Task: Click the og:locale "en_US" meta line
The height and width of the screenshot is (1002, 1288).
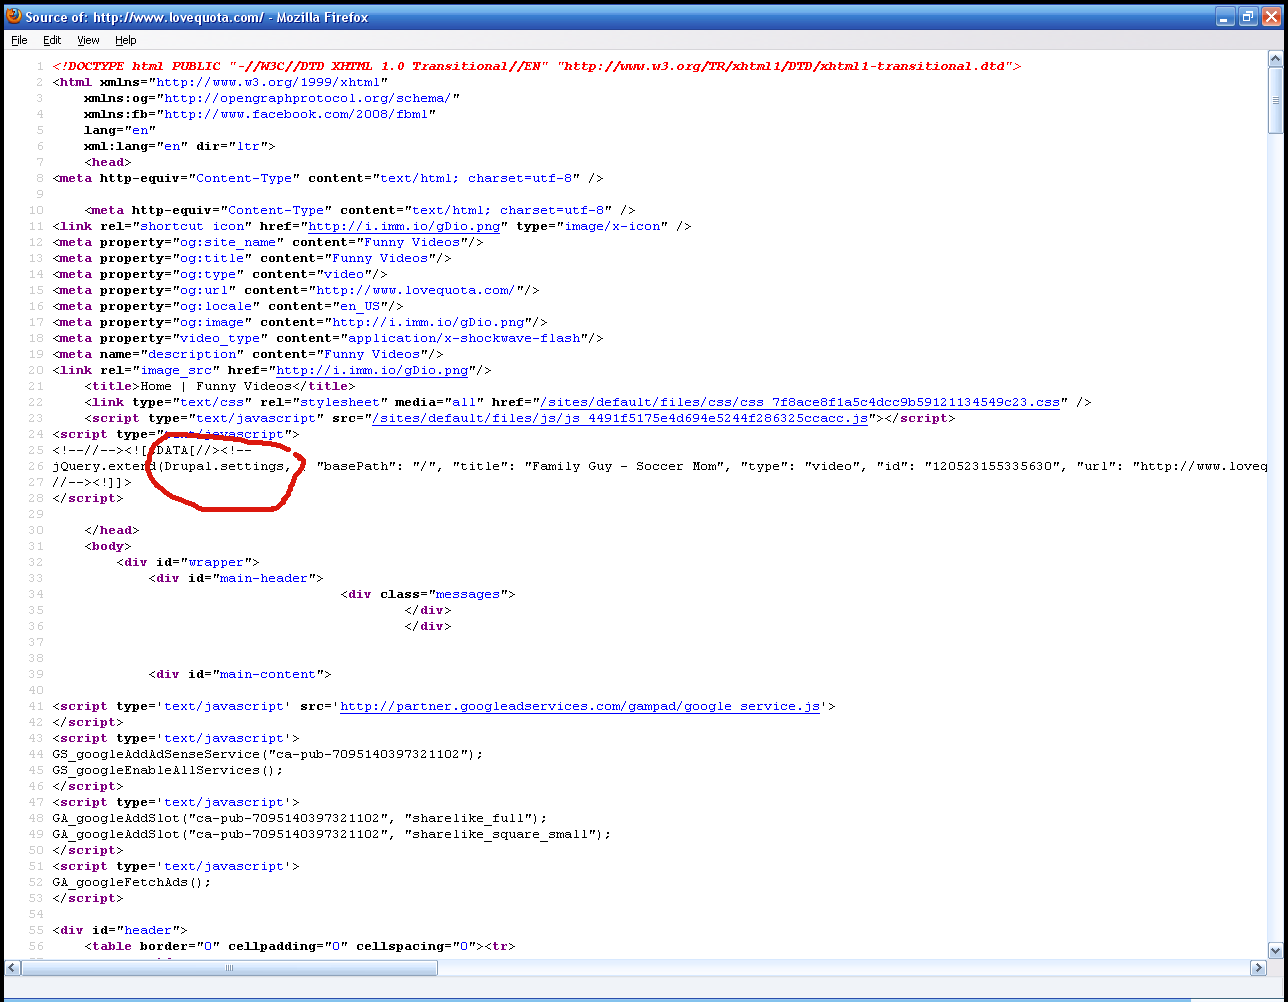Action: pyautogui.click(x=228, y=306)
